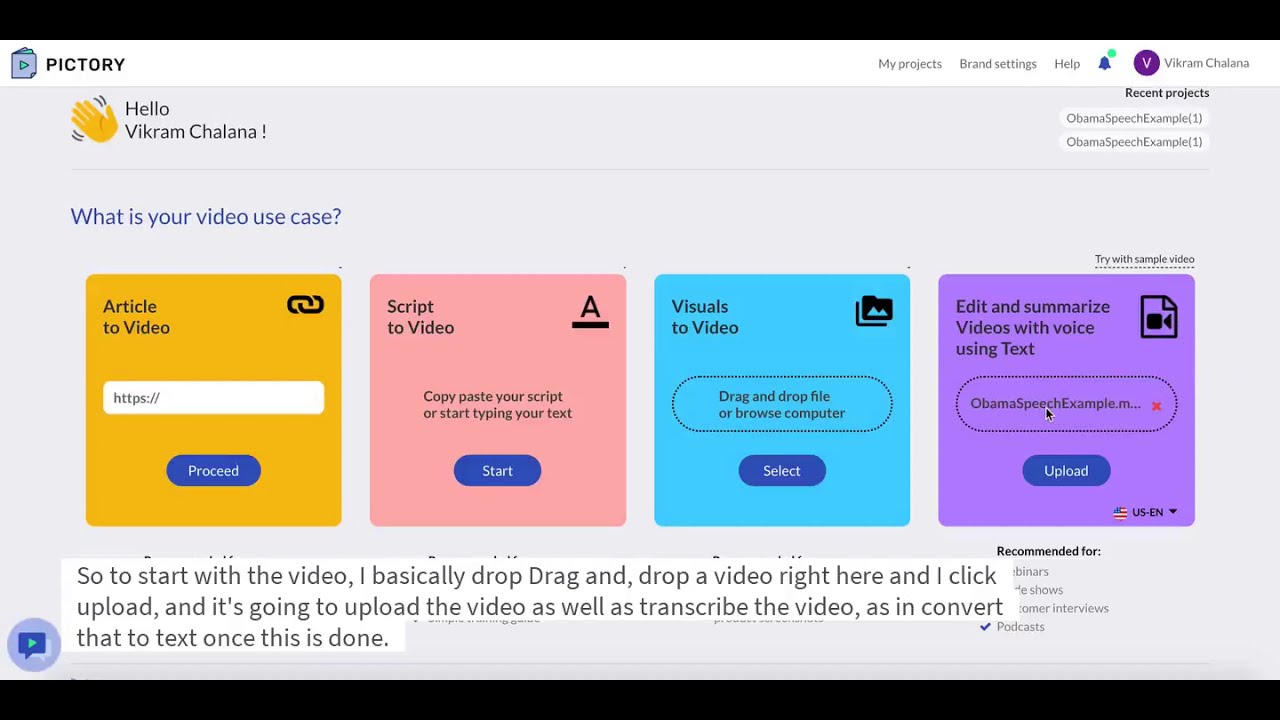
Task: Click the ObamaSpeechExample.m... file name
Action: [x=1055, y=403]
